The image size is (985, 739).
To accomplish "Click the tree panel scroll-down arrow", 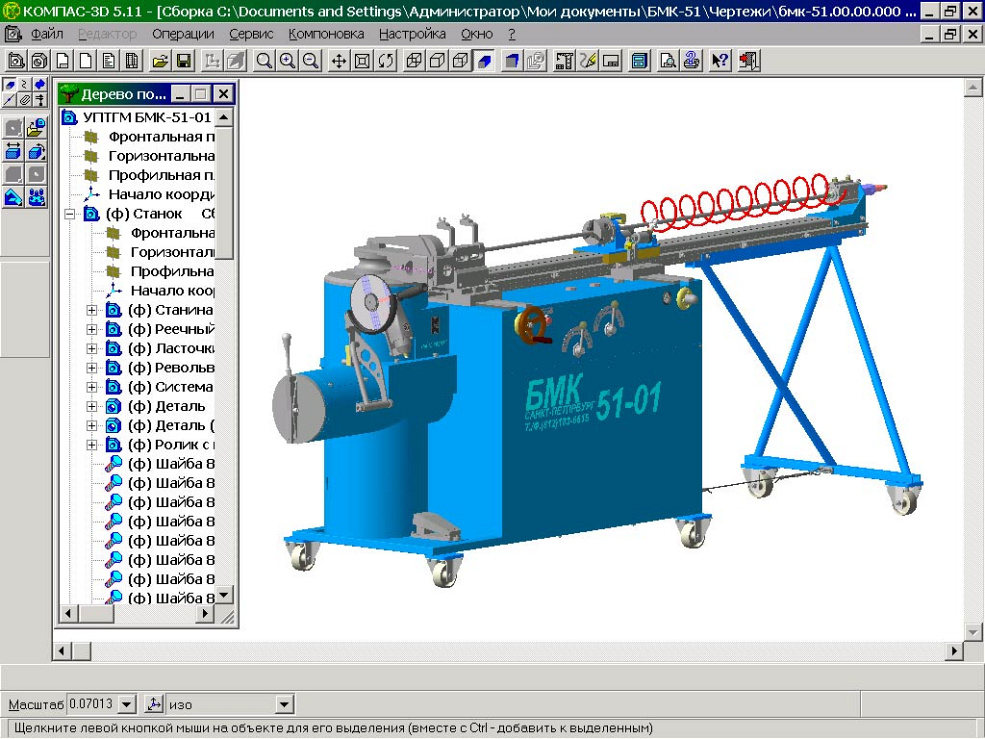I will tap(224, 595).
